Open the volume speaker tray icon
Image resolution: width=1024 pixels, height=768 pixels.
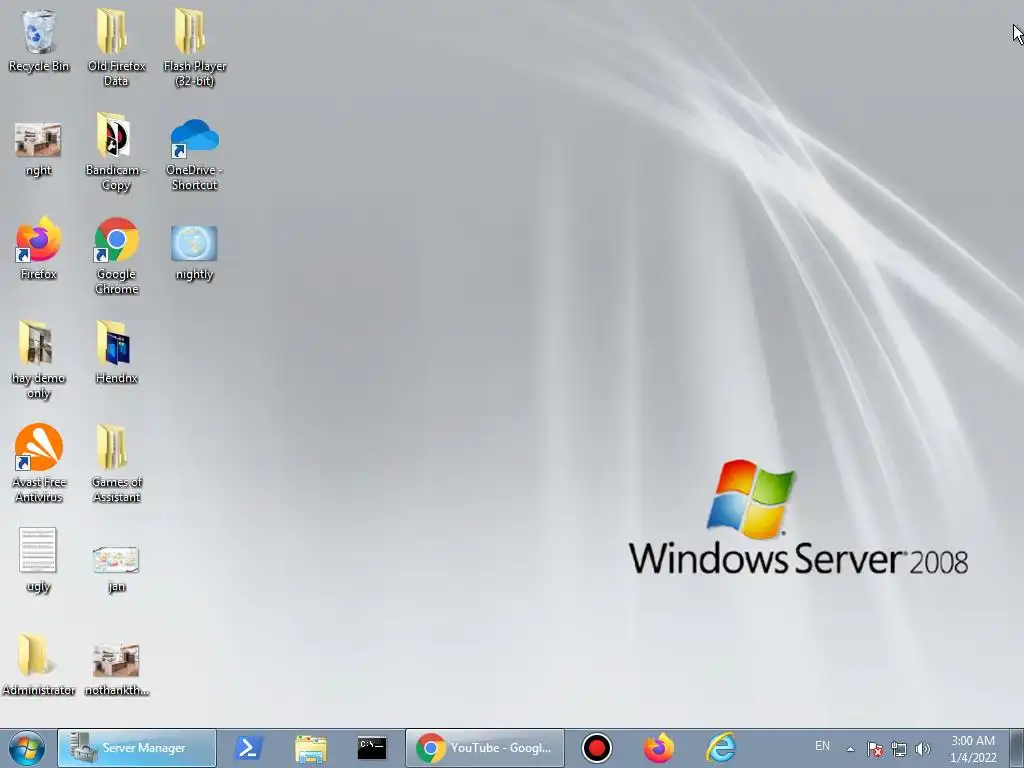pos(922,749)
